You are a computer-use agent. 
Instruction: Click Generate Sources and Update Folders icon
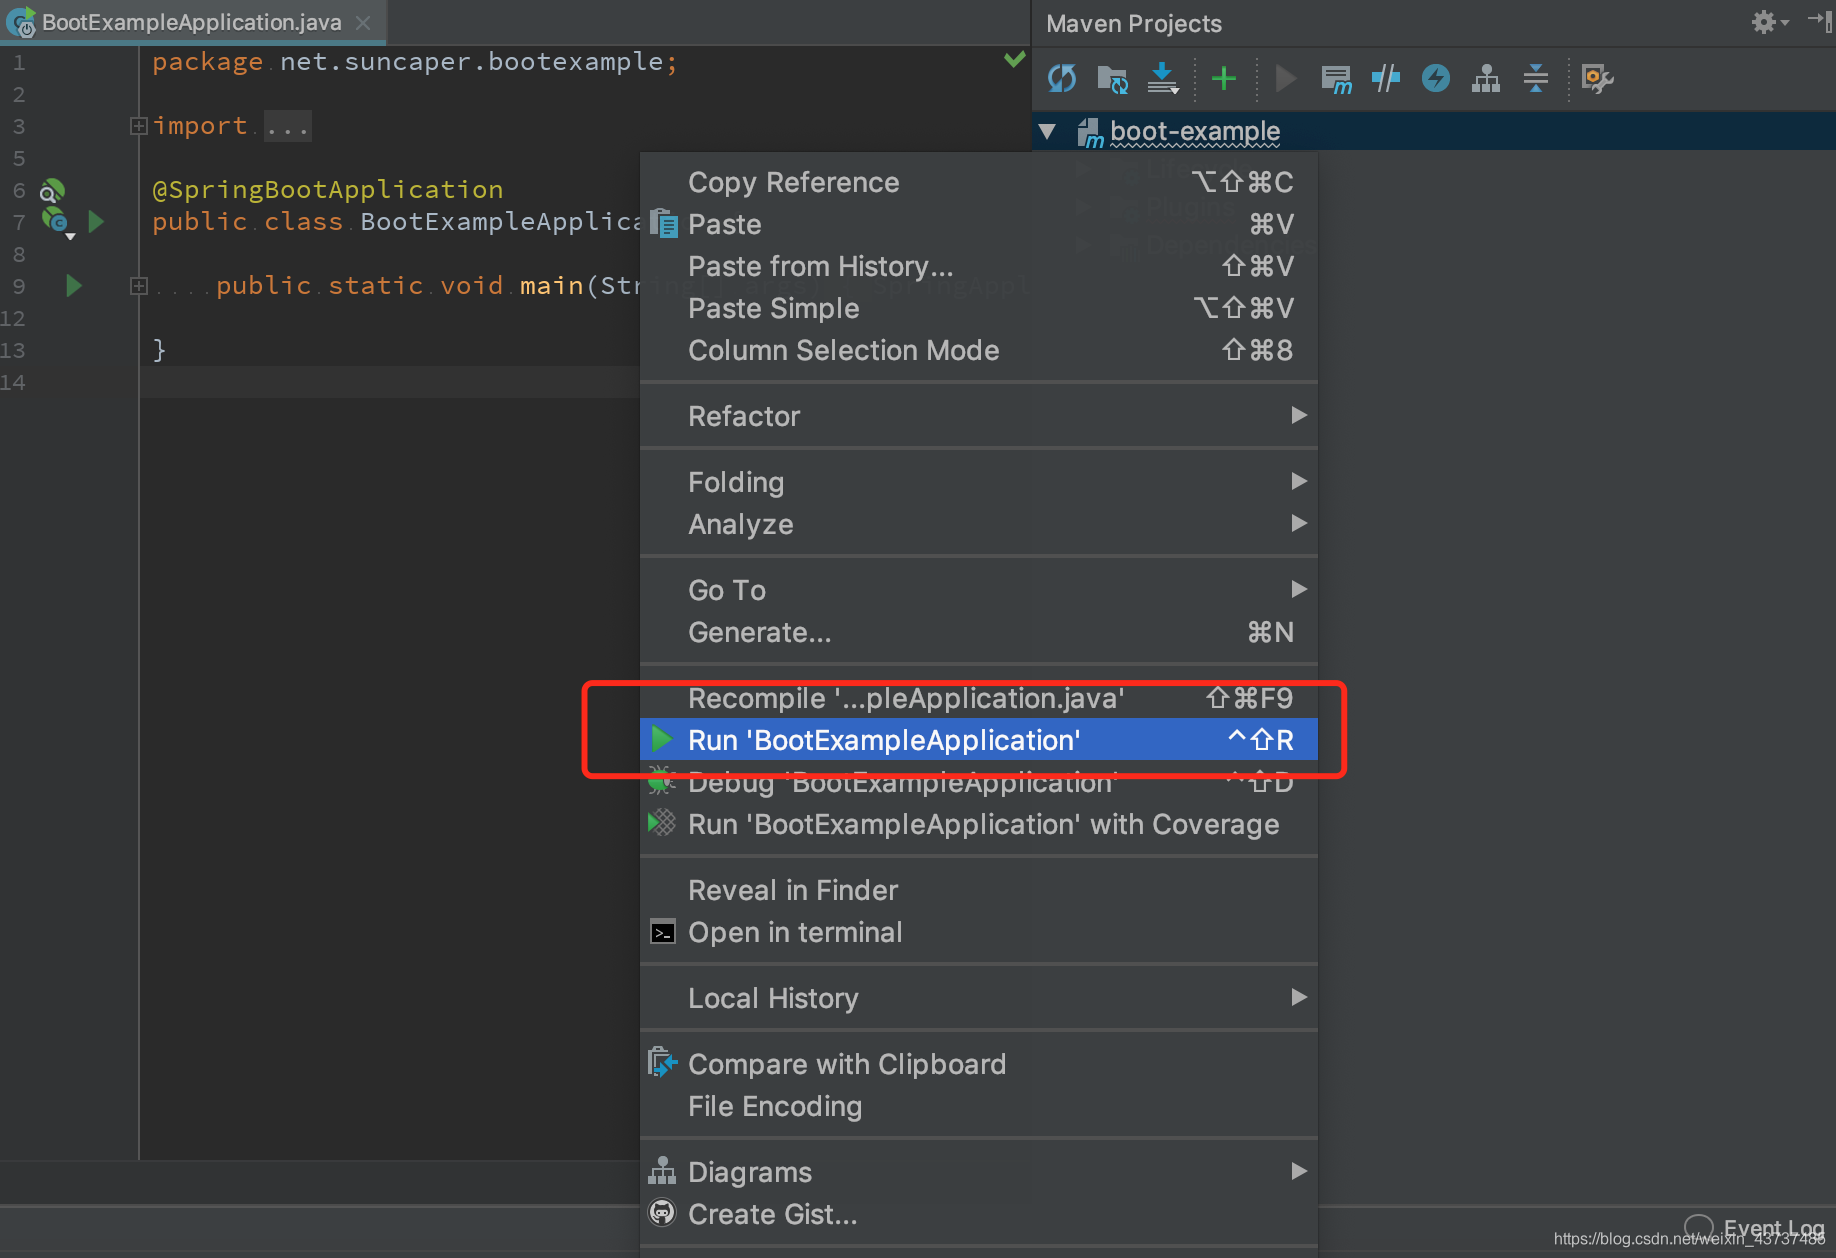click(x=1112, y=78)
